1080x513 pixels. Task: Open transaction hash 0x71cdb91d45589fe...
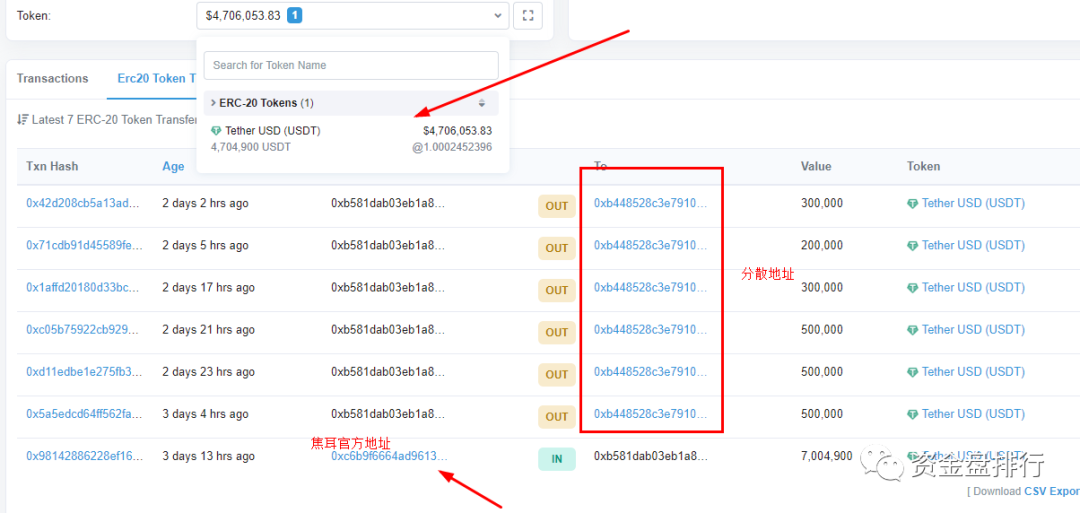83,245
